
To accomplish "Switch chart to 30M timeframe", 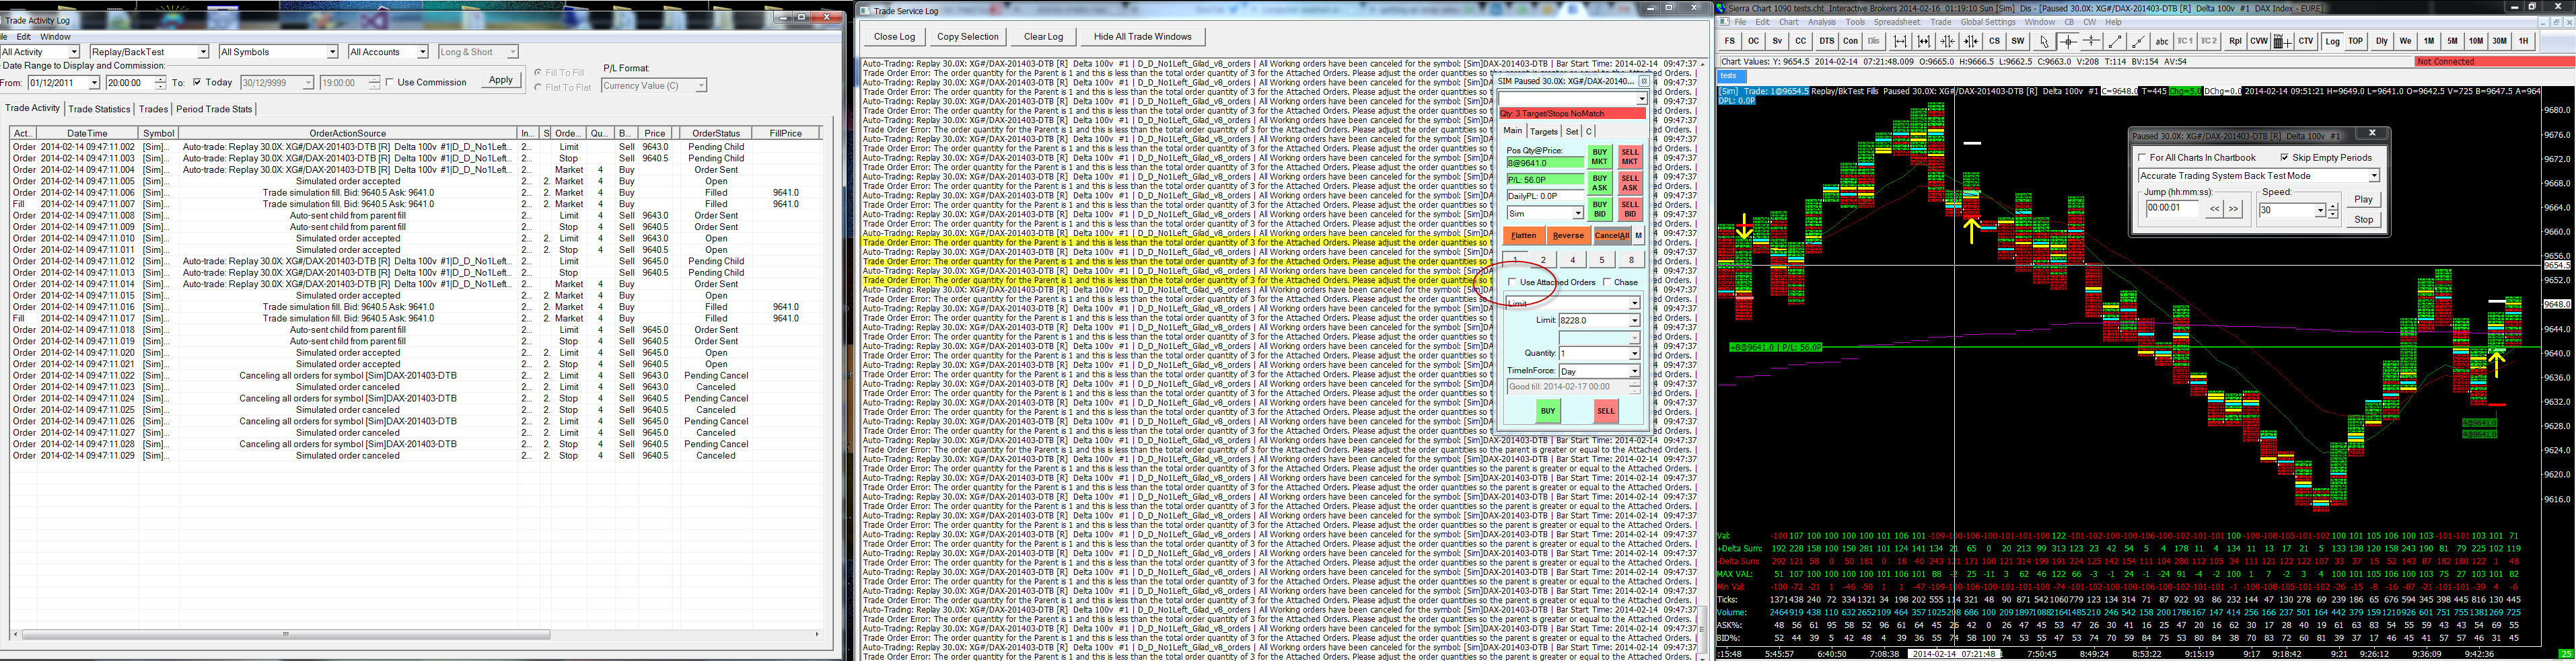I will coord(2500,41).
